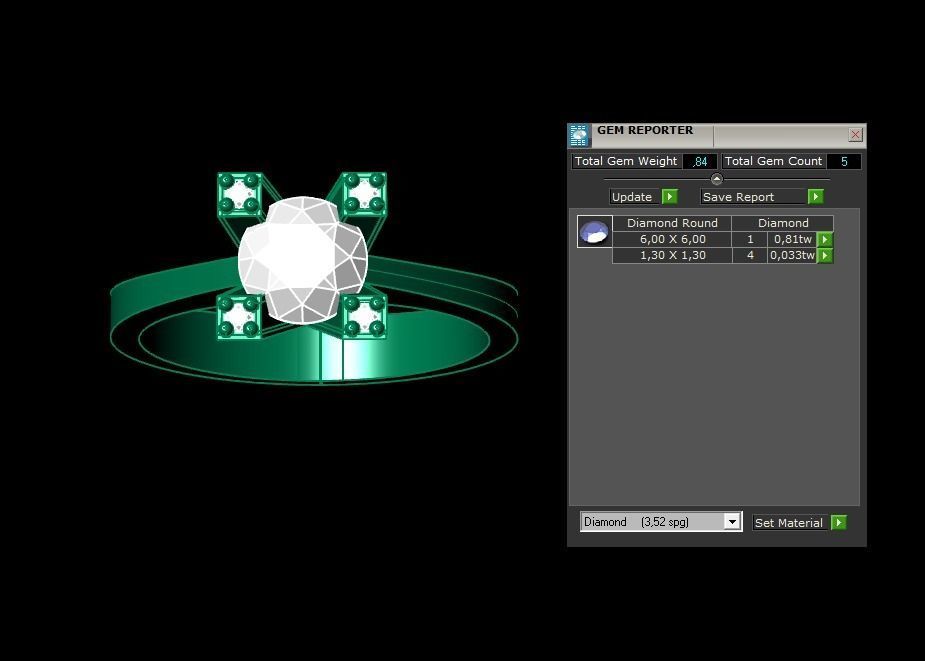Viewport: 925px width, 661px height.
Task: Click the green arrow beside Update
Action: (670, 197)
